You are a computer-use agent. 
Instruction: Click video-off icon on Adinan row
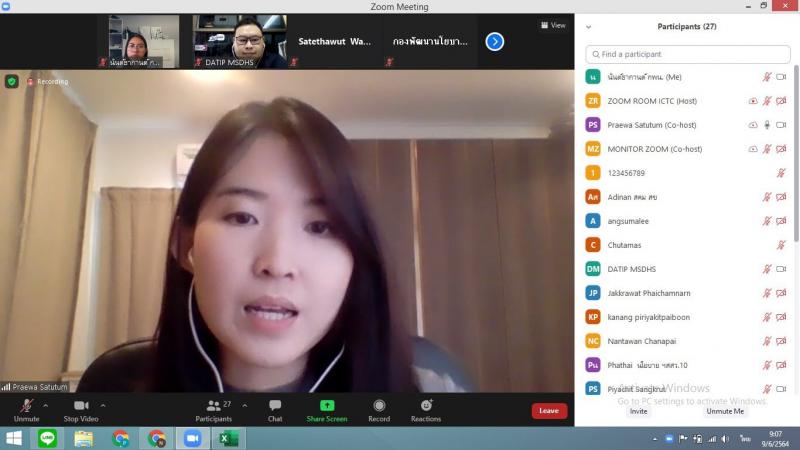click(781, 197)
